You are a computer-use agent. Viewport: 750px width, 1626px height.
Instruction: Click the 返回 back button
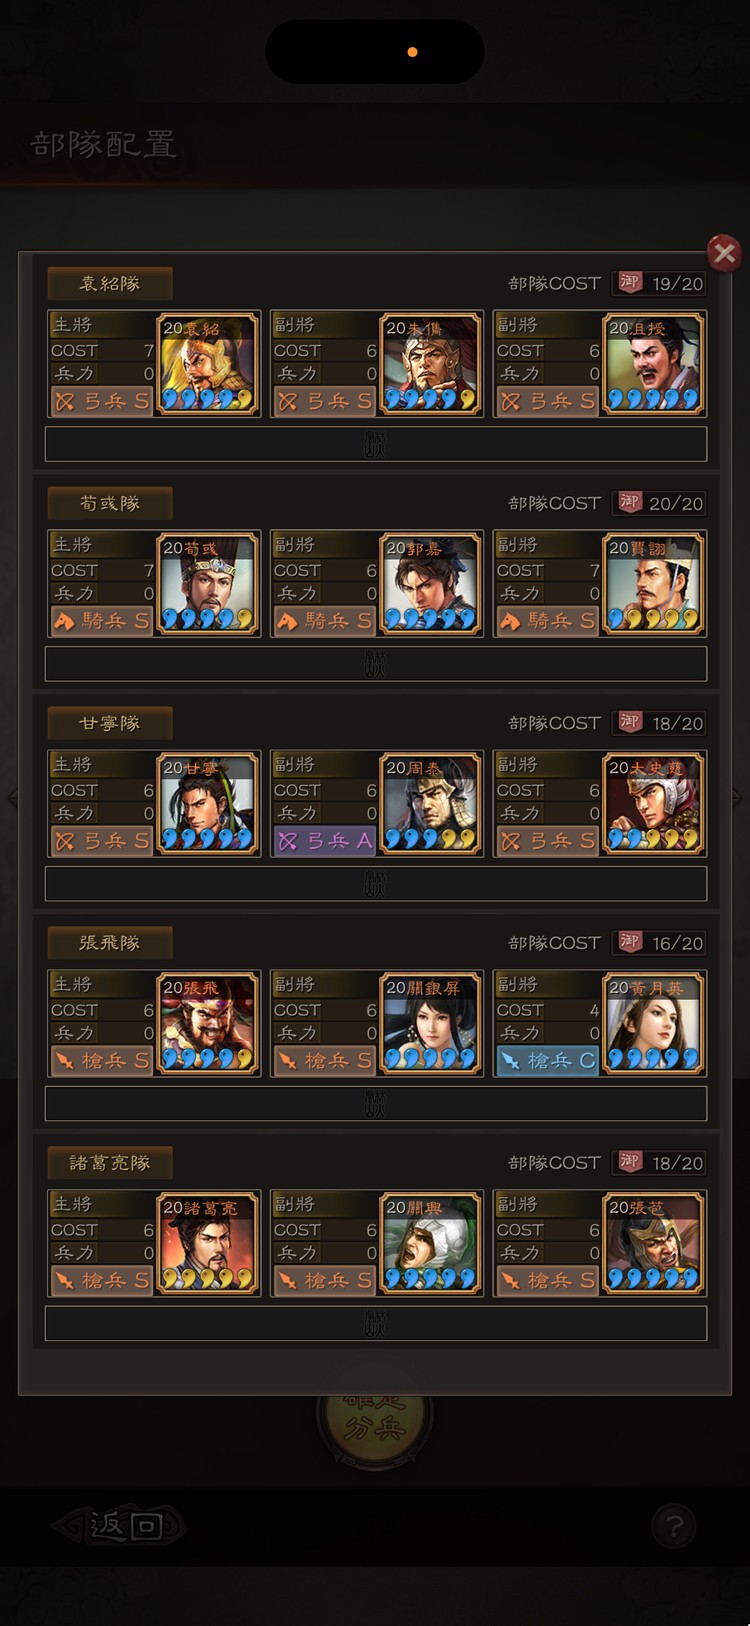pyautogui.click(x=120, y=1526)
